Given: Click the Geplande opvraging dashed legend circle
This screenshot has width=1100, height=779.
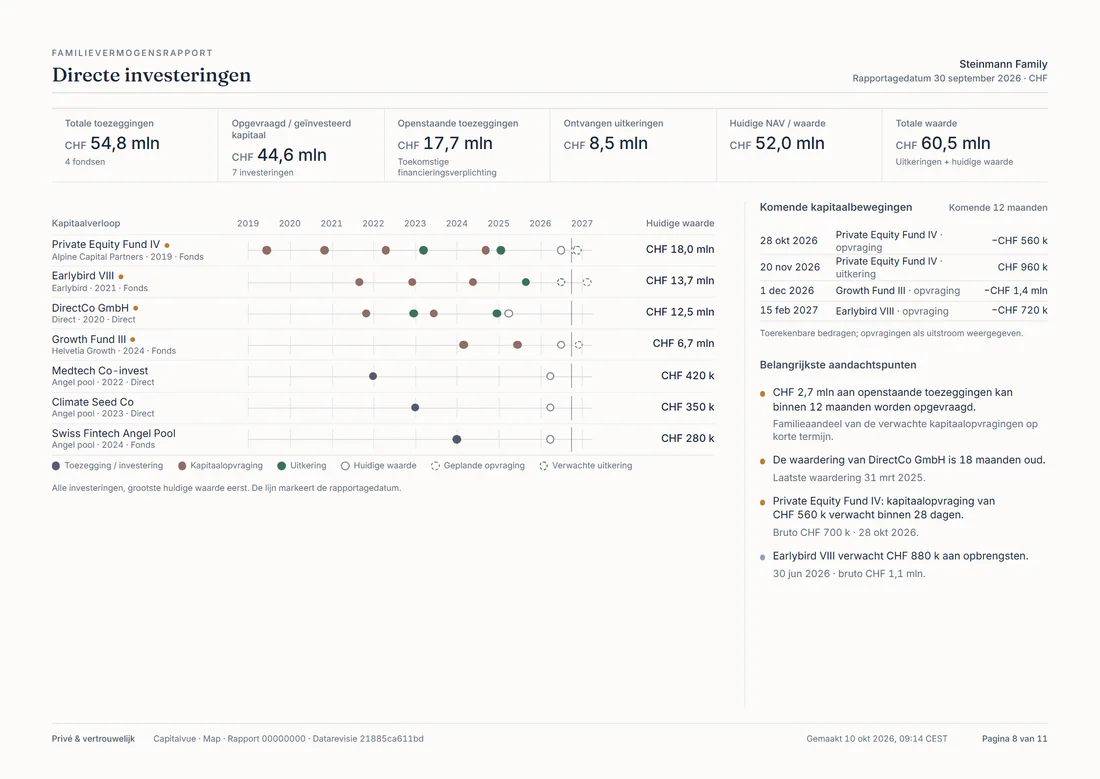Looking at the screenshot, I should click(x=436, y=466).
